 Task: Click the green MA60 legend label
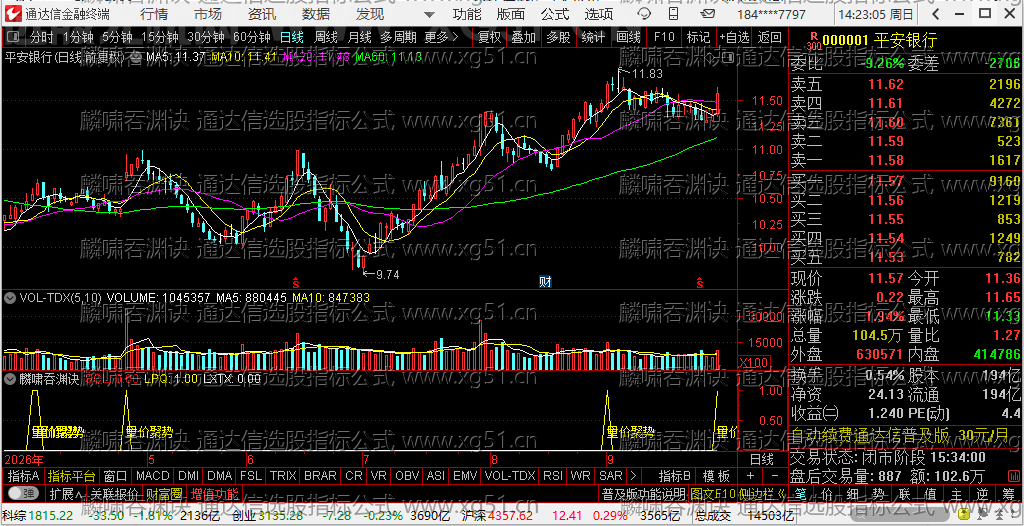pyautogui.click(x=391, y=58)
